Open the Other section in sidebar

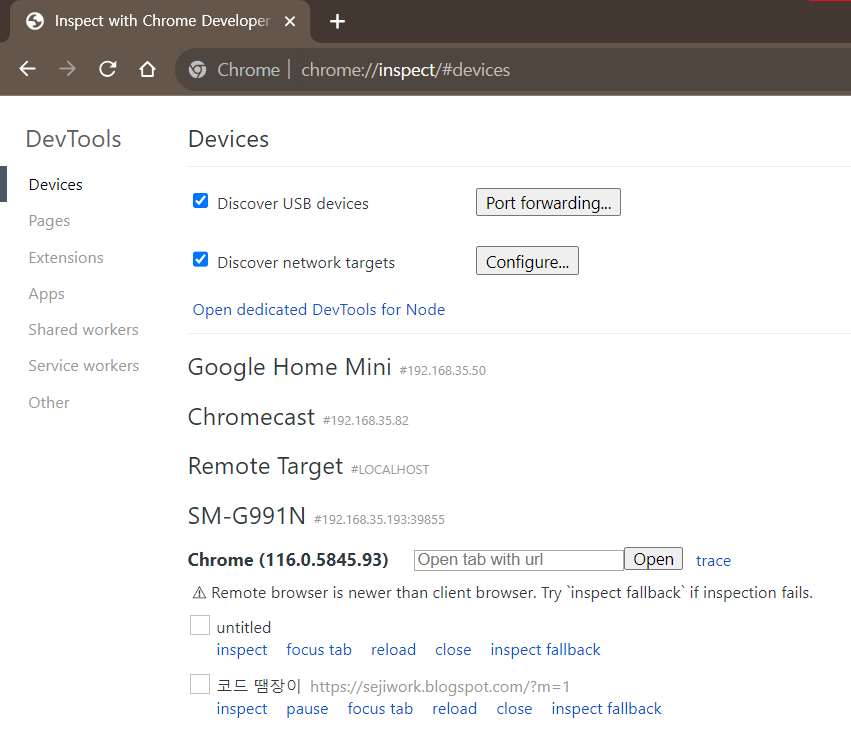click(49, 402)
